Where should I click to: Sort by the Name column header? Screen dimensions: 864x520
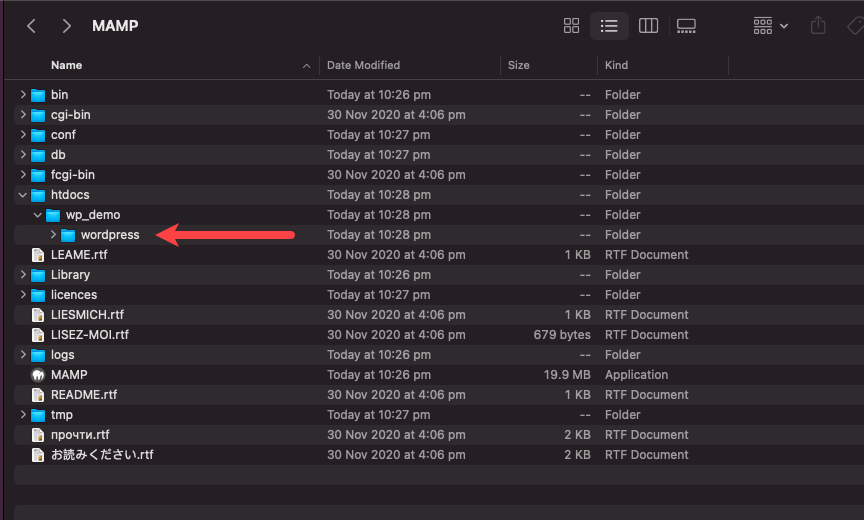67,65
